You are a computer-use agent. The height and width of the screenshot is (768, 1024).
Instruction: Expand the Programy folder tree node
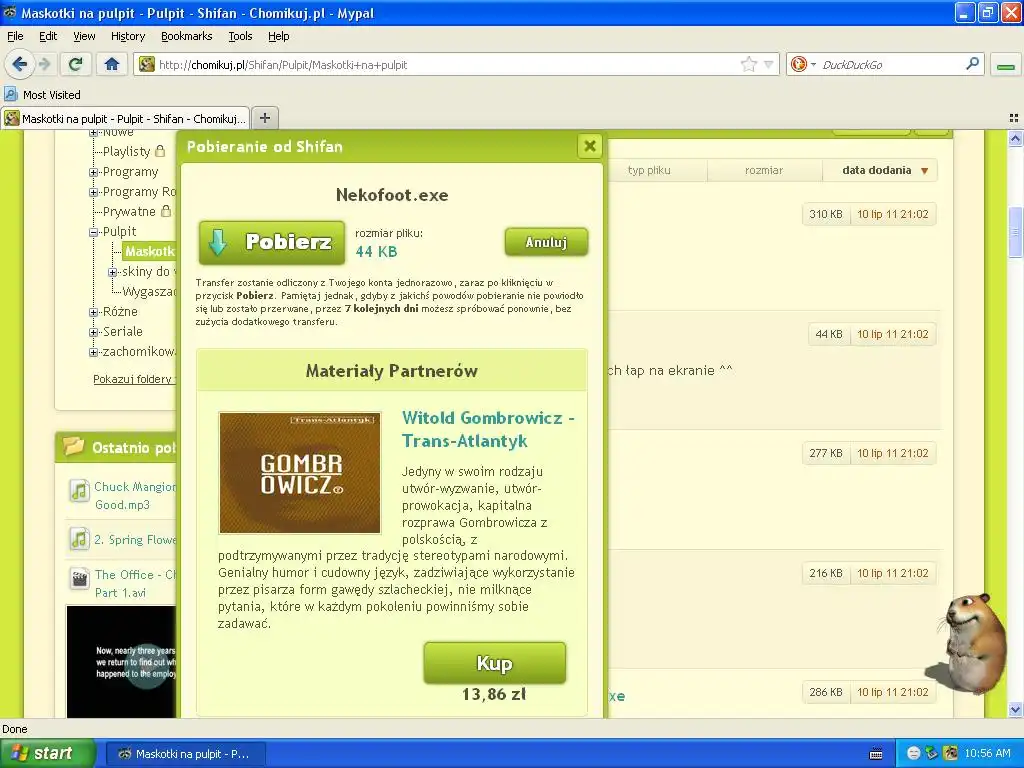[93, 172]
